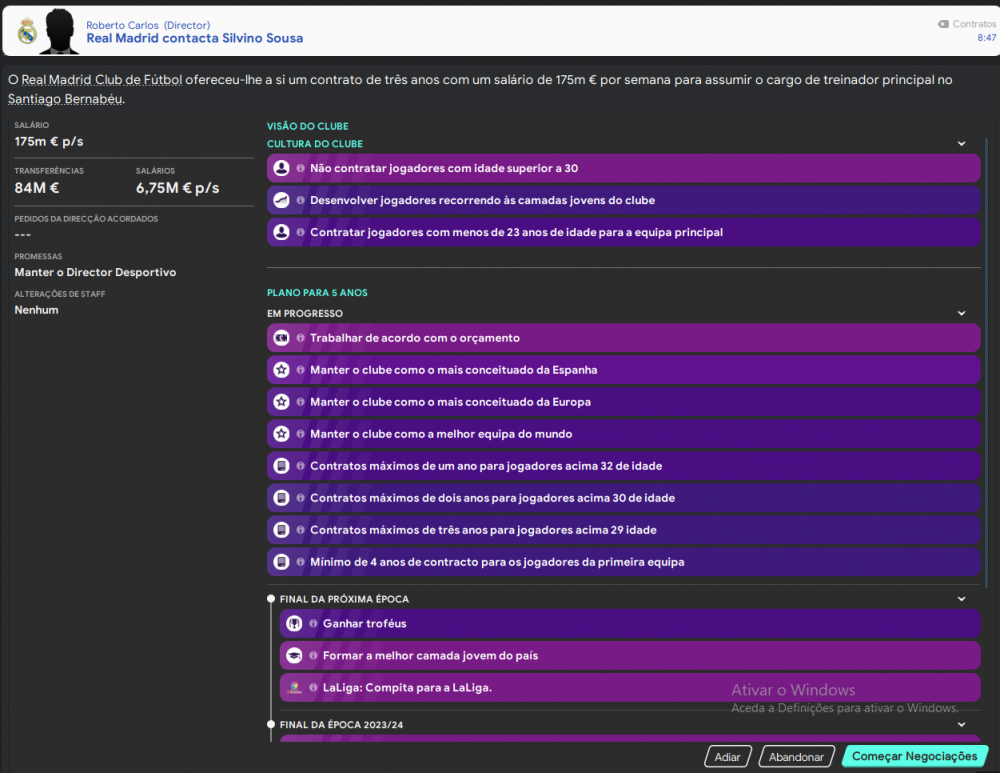This screenshot has height=773, width=1000.
Task: Click LaLiga icon on 'Compita para a LaLiga' row
Action: [x=294, y=688]
